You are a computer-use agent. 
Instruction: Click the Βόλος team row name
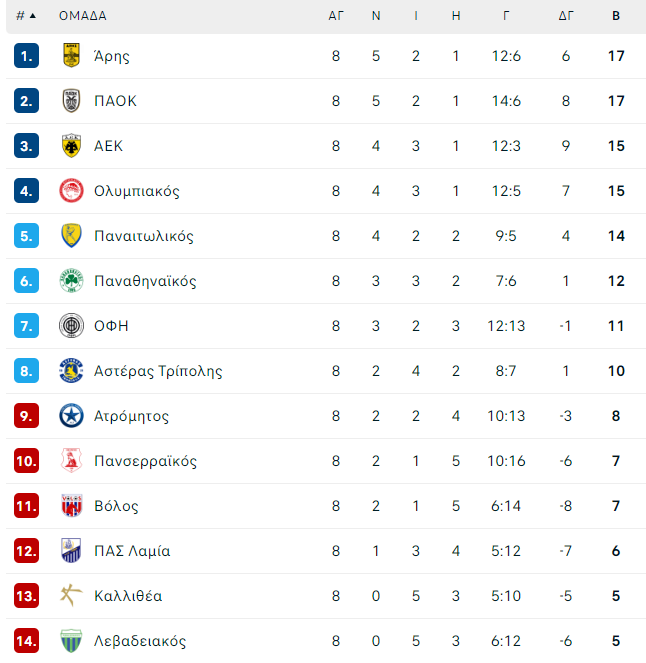coord(116,506)
